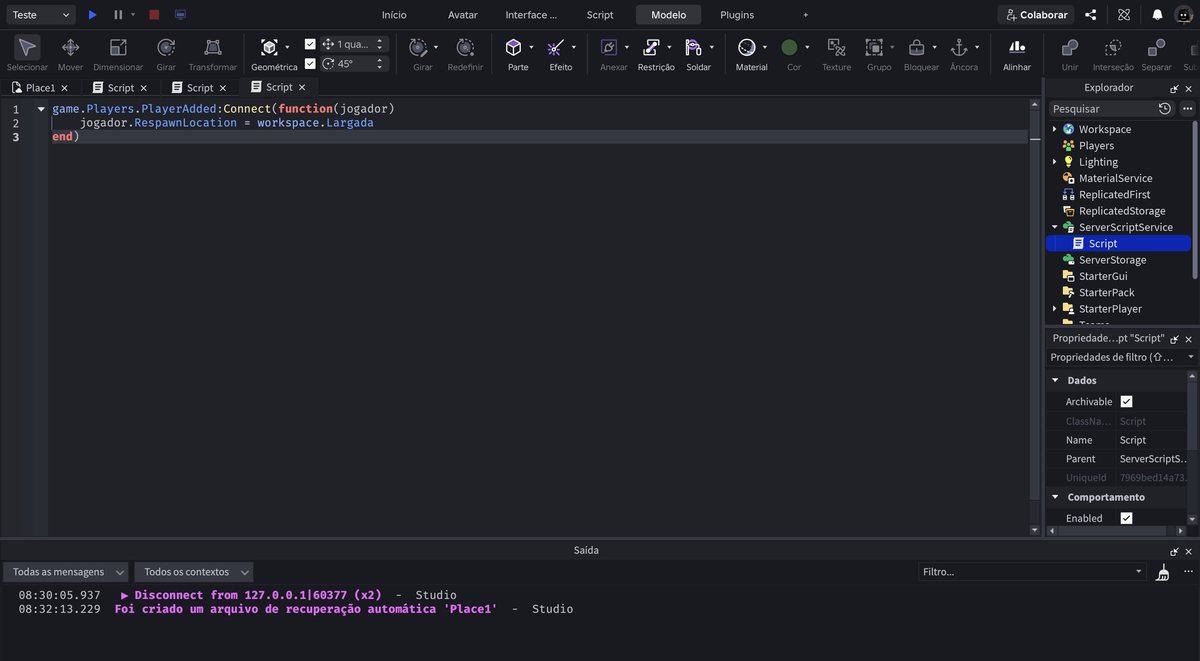
Task: Click the Interseção icon
Action: click(1113, 47)
